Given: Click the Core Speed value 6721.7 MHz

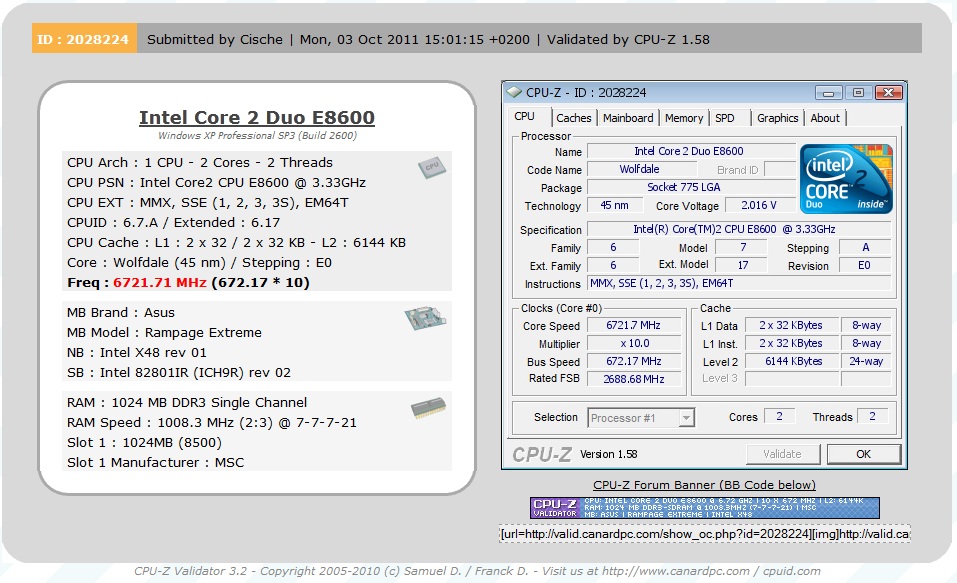Looking at the screenshot, I should pos(634,325).
